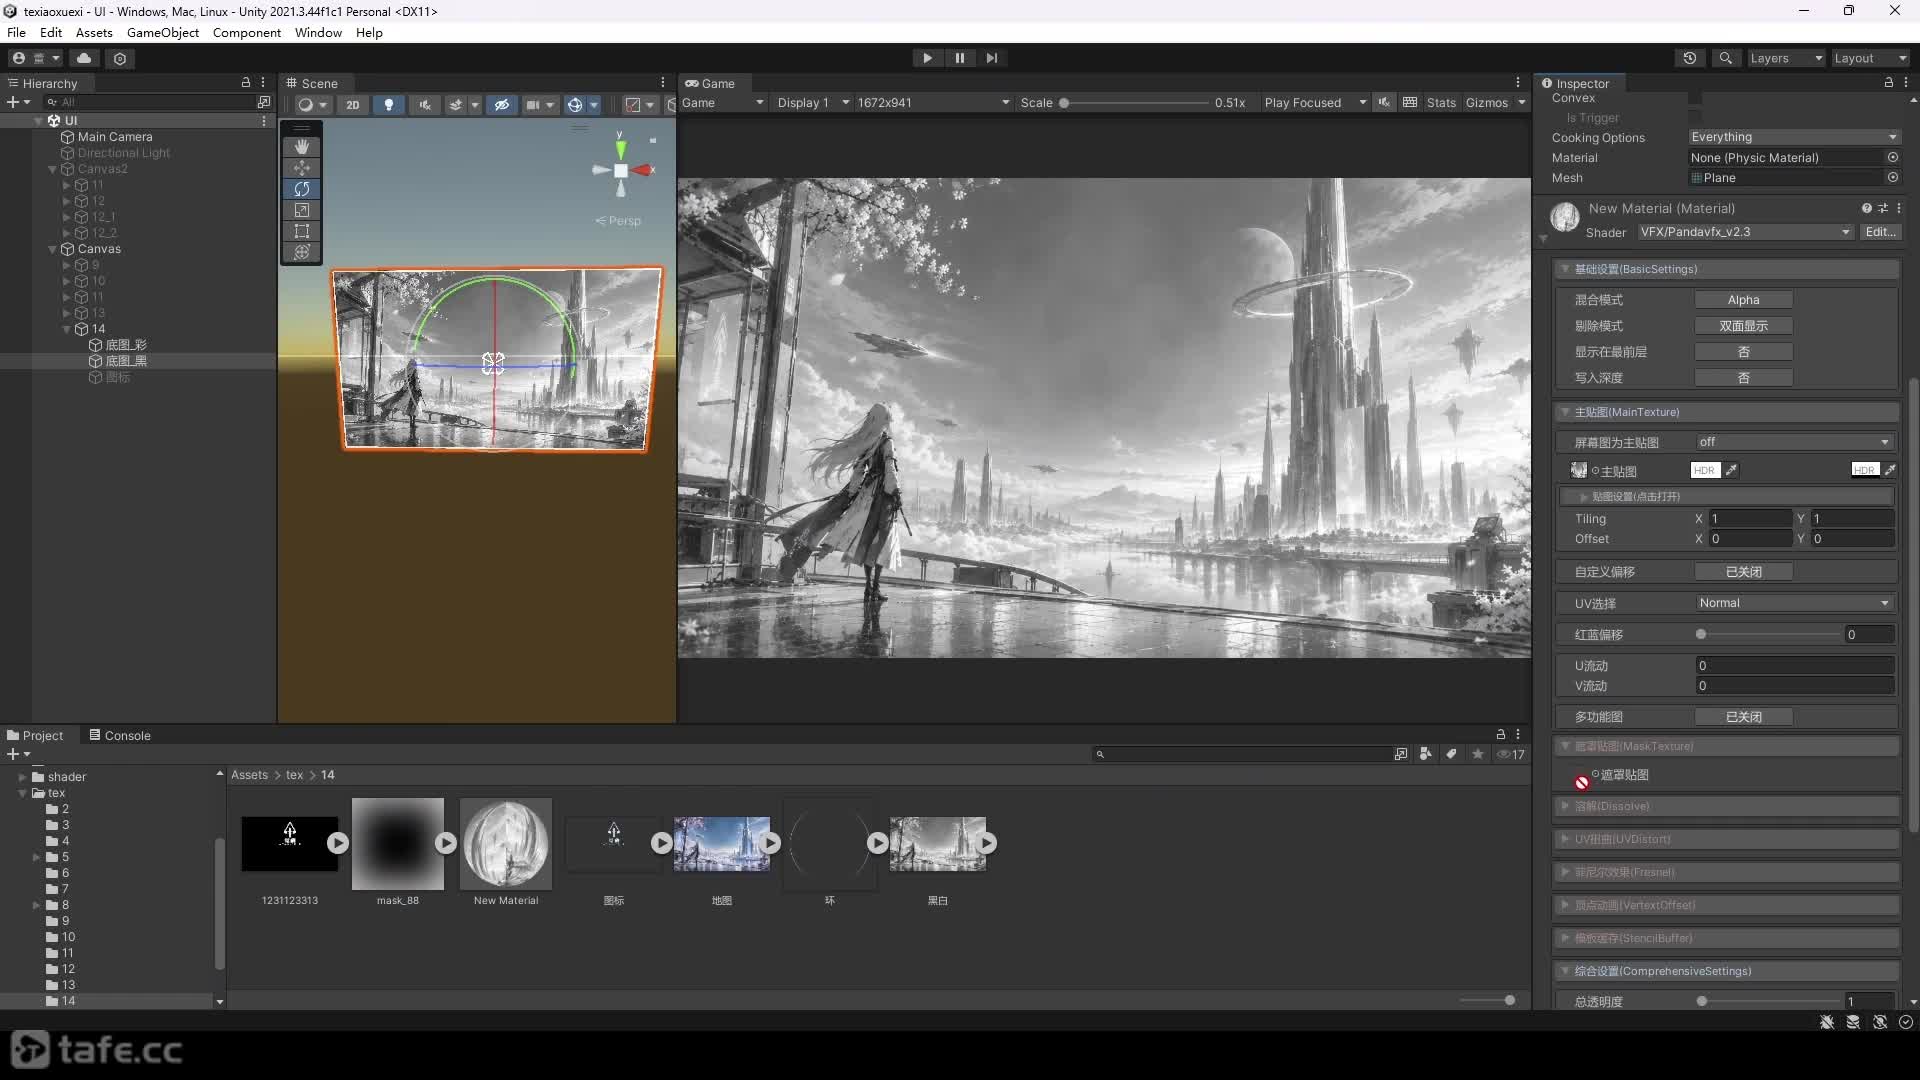Collapse the Canvas2 tree item
The width and height of the screenshot is (1920, 1080).
point(52,169)
